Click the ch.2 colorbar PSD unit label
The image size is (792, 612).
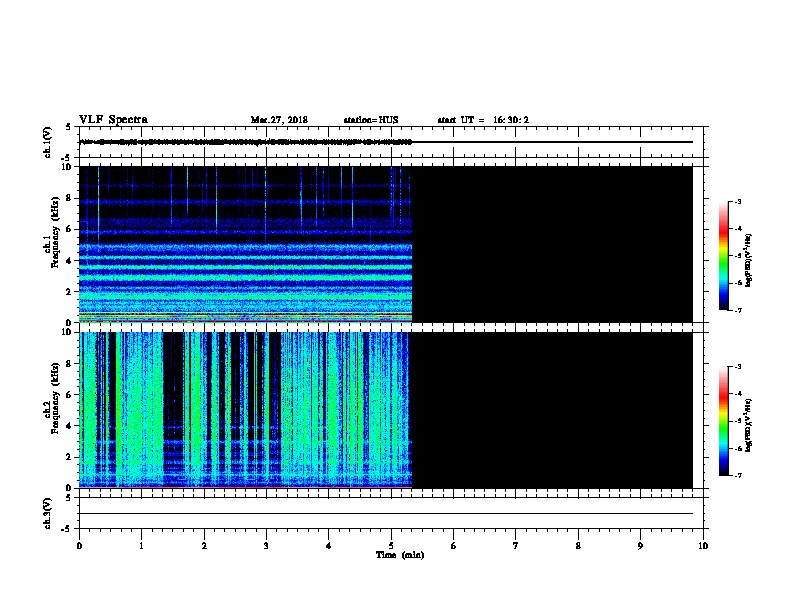tap(749, 426)
